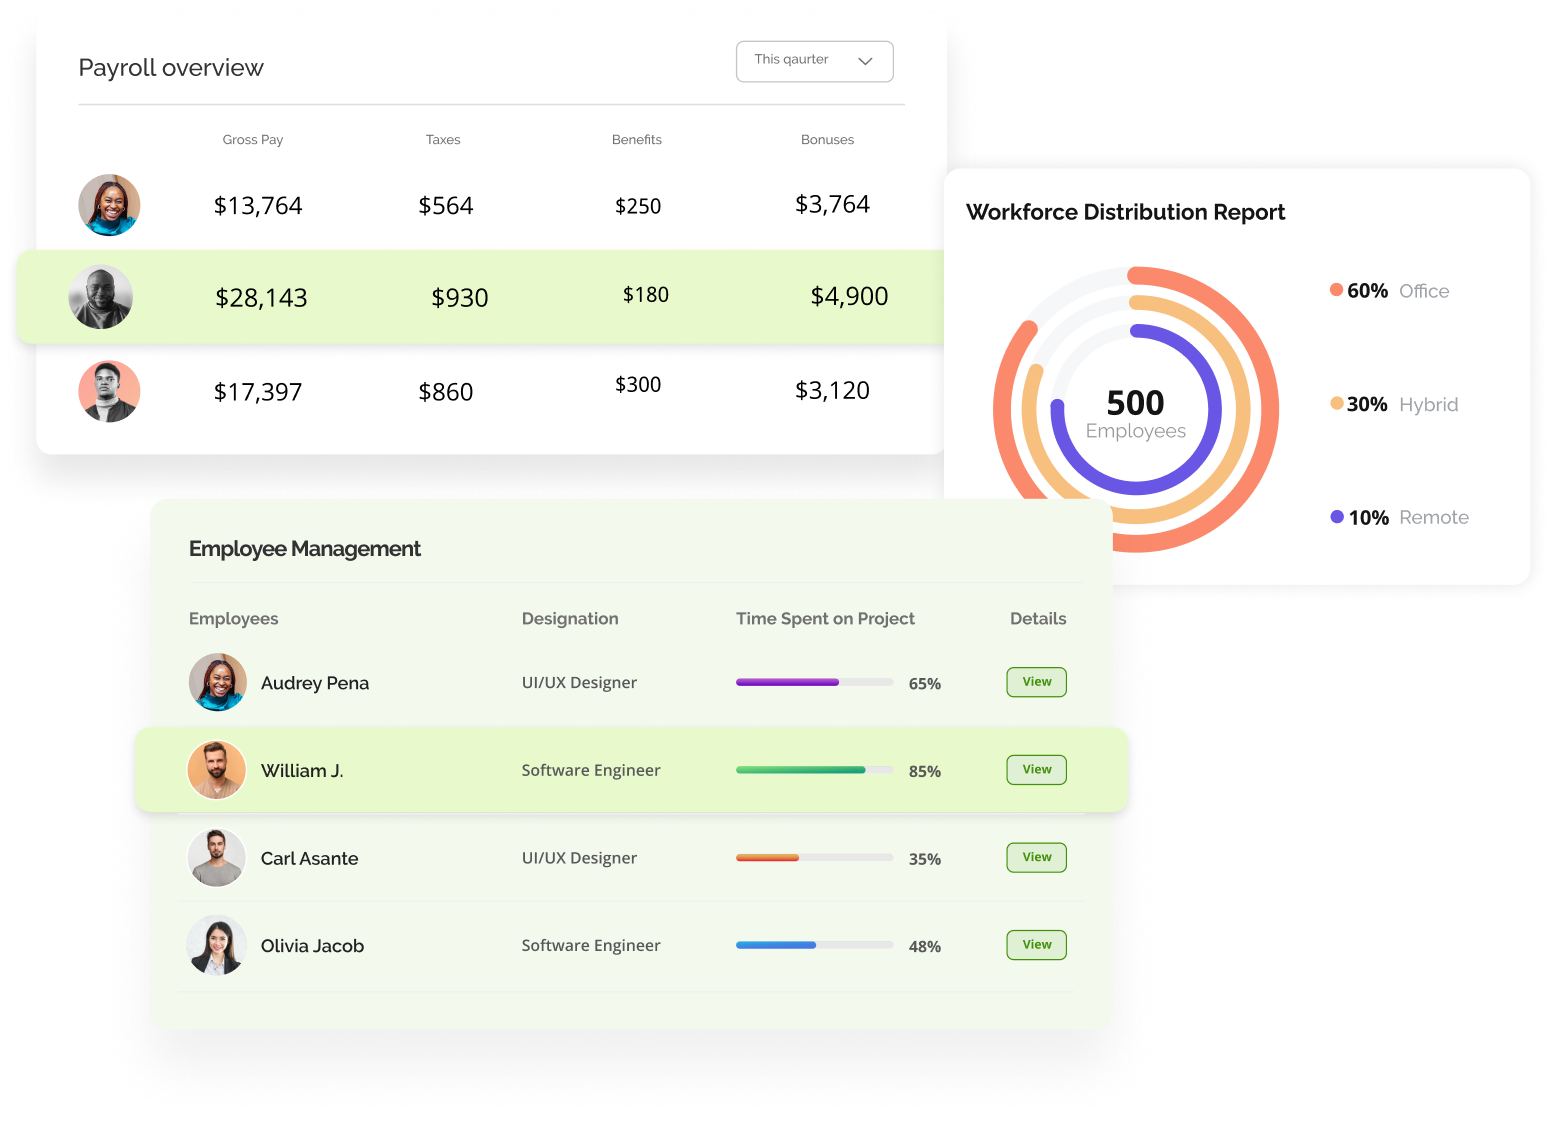Viewport: 1551px width, 1122px height.
Task: Click the 35% time spent value
Action: (924, 859)
